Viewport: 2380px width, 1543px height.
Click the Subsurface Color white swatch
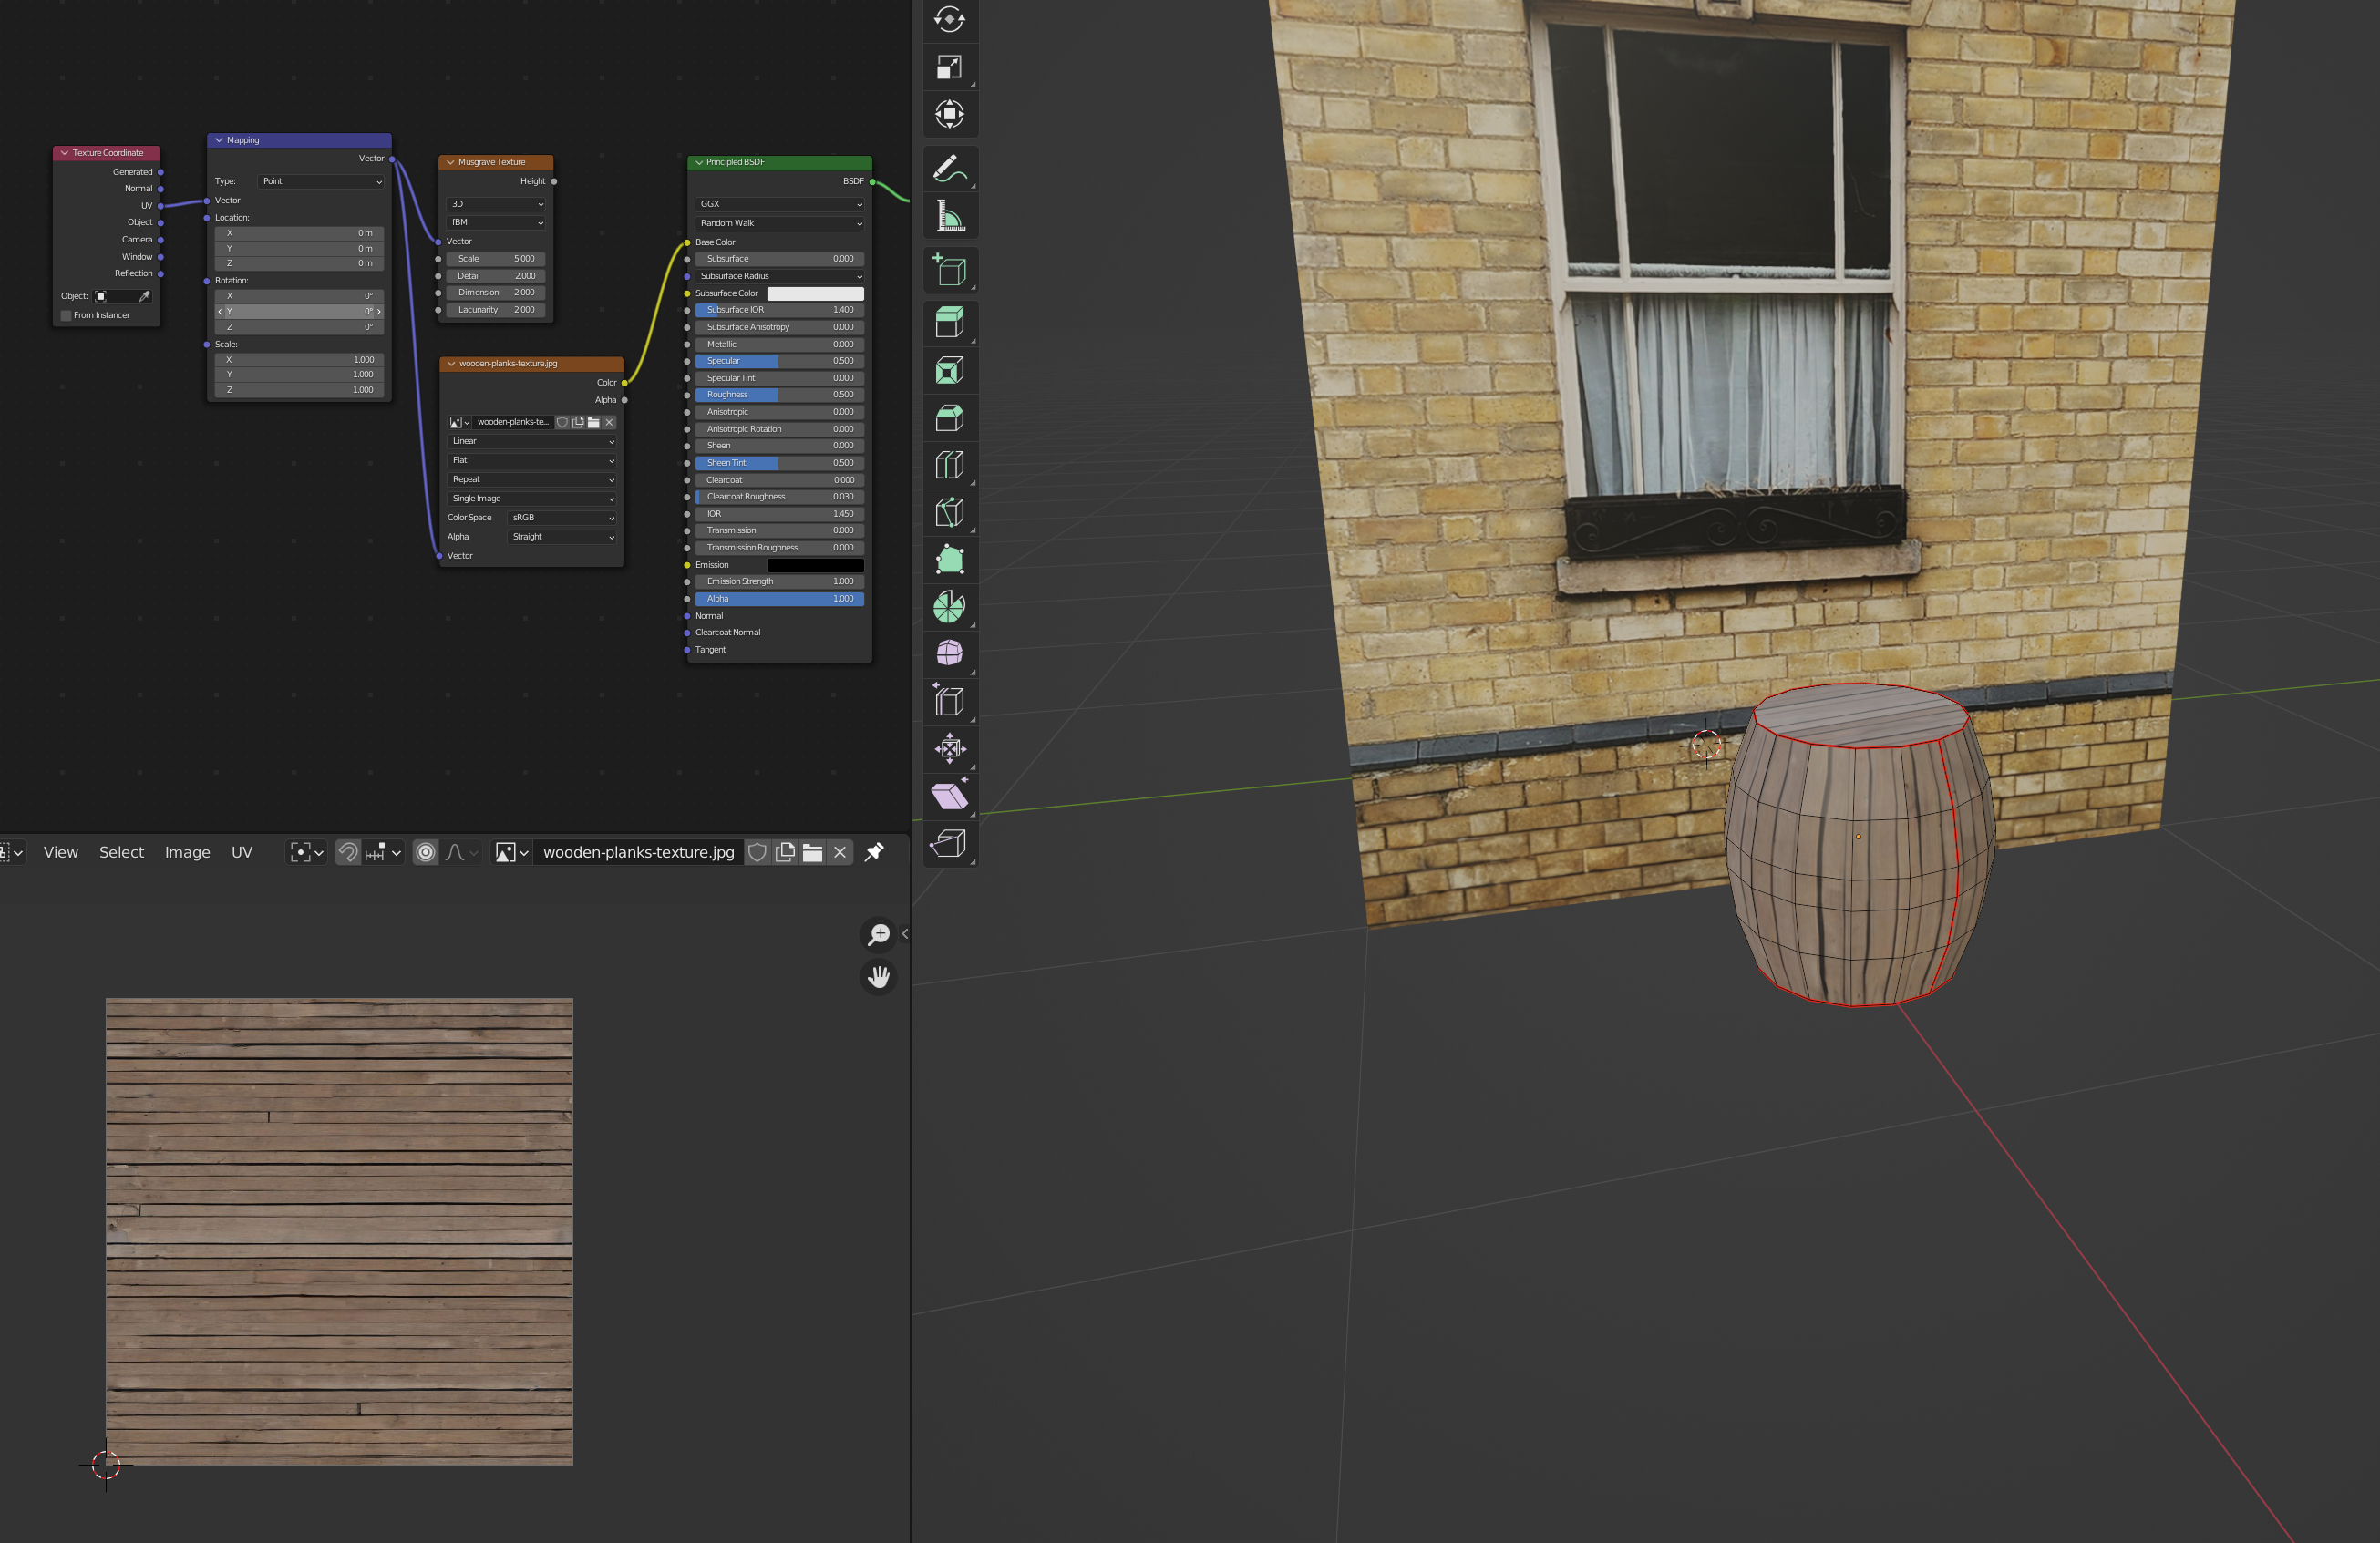[x=814, y=293]
